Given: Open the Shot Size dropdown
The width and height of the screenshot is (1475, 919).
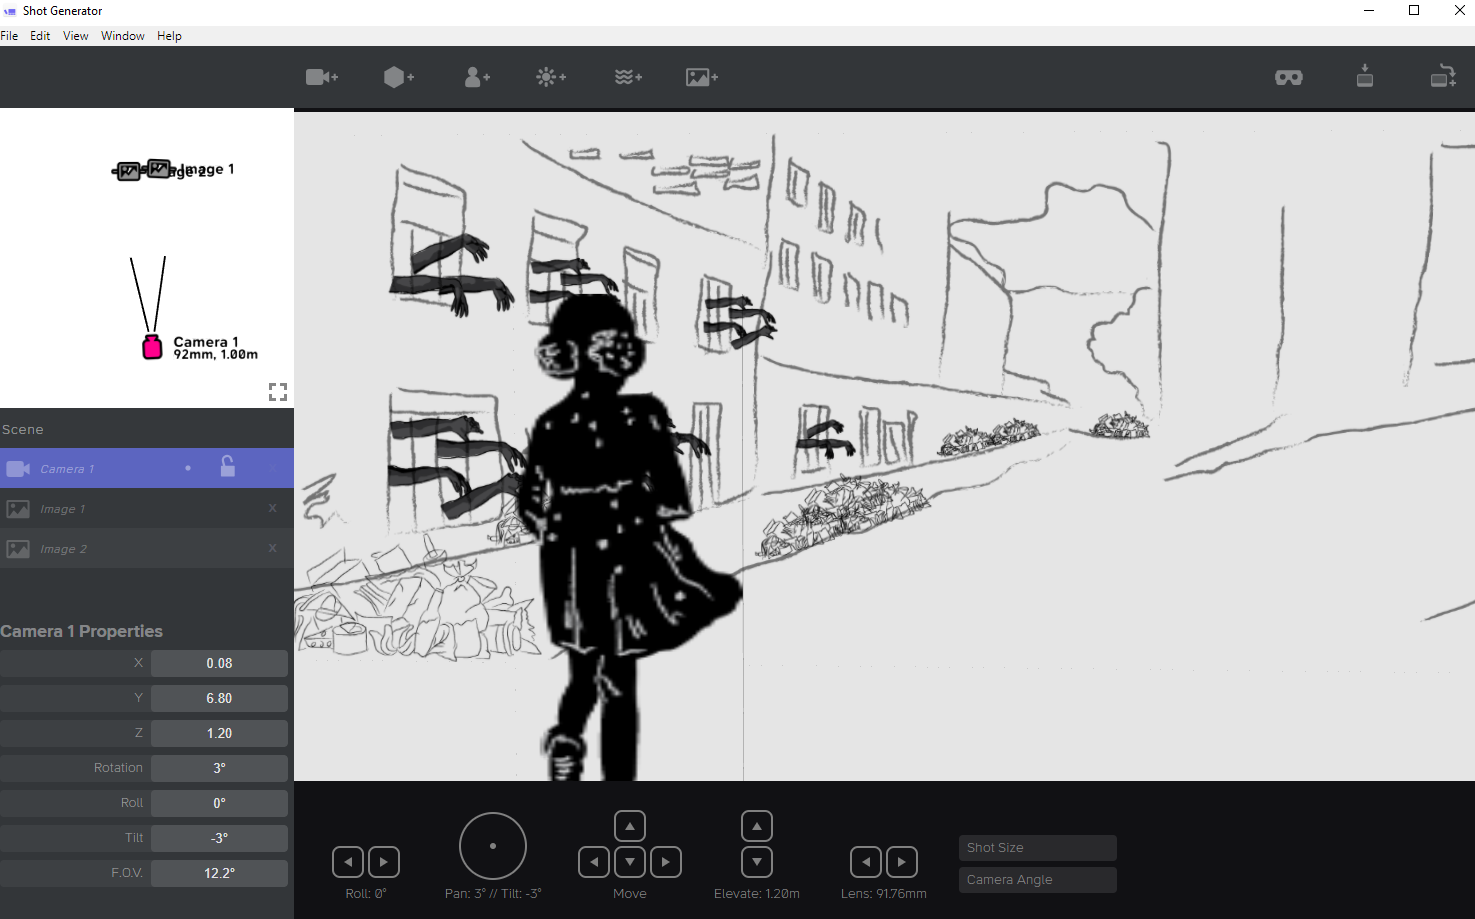Looking at the screenshot, I should click(x=1037, y=847).
